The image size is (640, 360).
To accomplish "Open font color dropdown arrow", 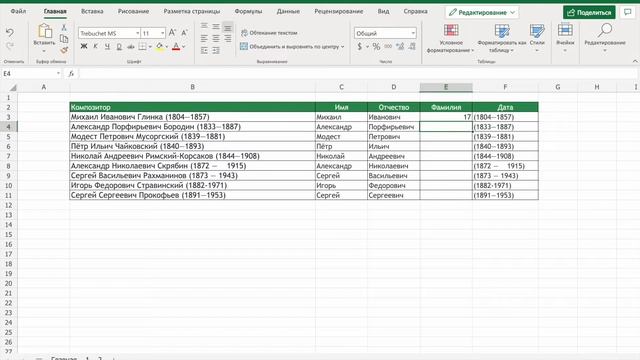I will [x=183, y=47].
